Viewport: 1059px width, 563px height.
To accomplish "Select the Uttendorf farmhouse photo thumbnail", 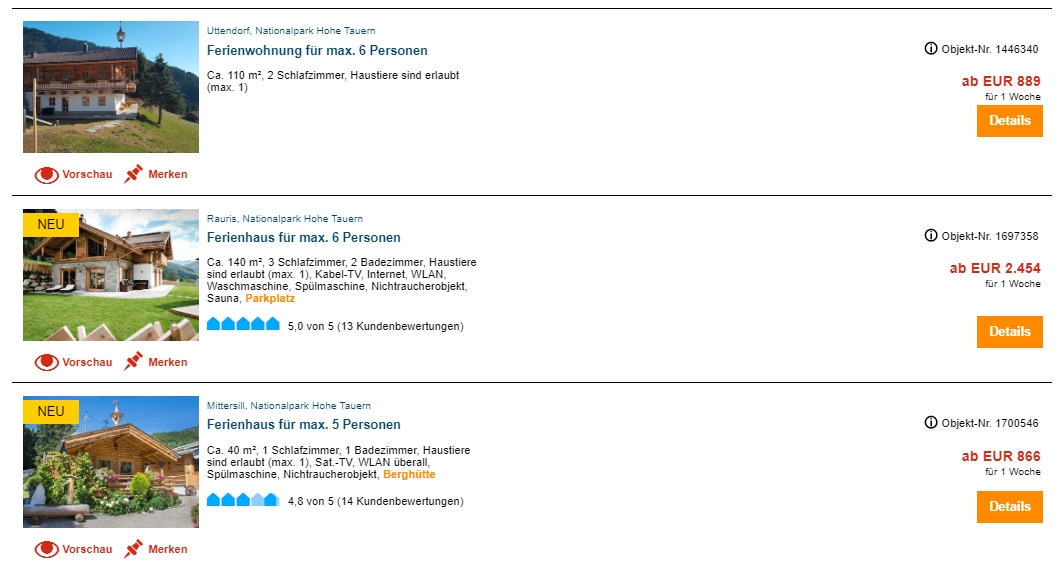I will point(111,87).
